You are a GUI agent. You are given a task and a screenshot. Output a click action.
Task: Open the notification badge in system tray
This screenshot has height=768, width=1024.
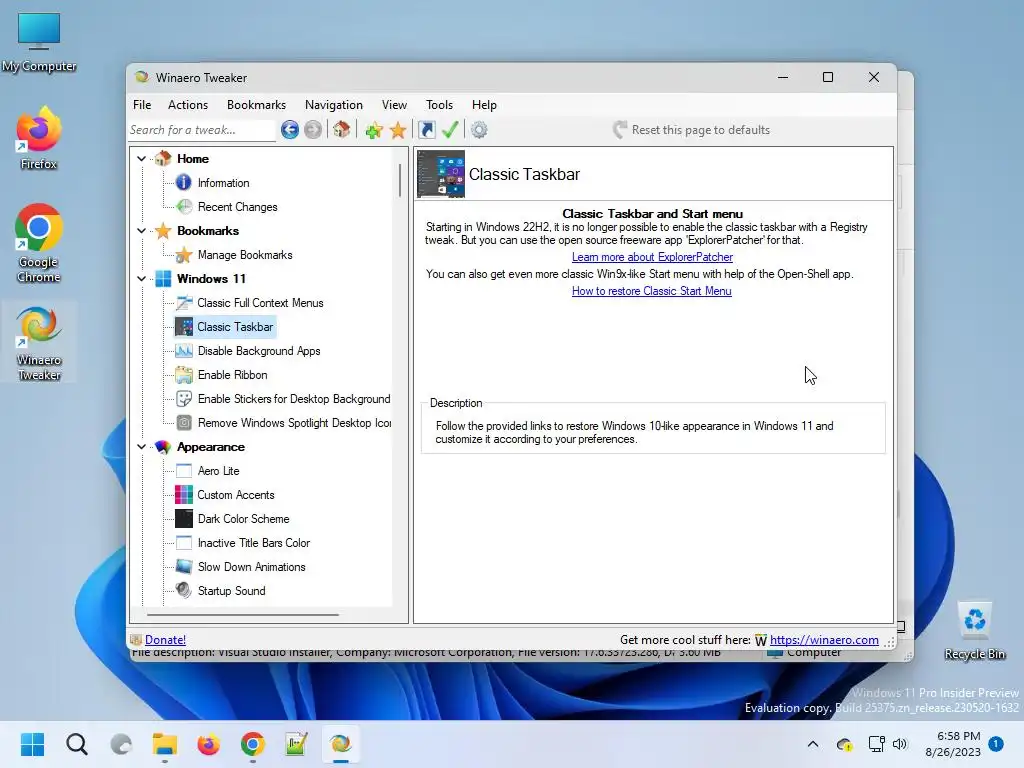point(996,744)
